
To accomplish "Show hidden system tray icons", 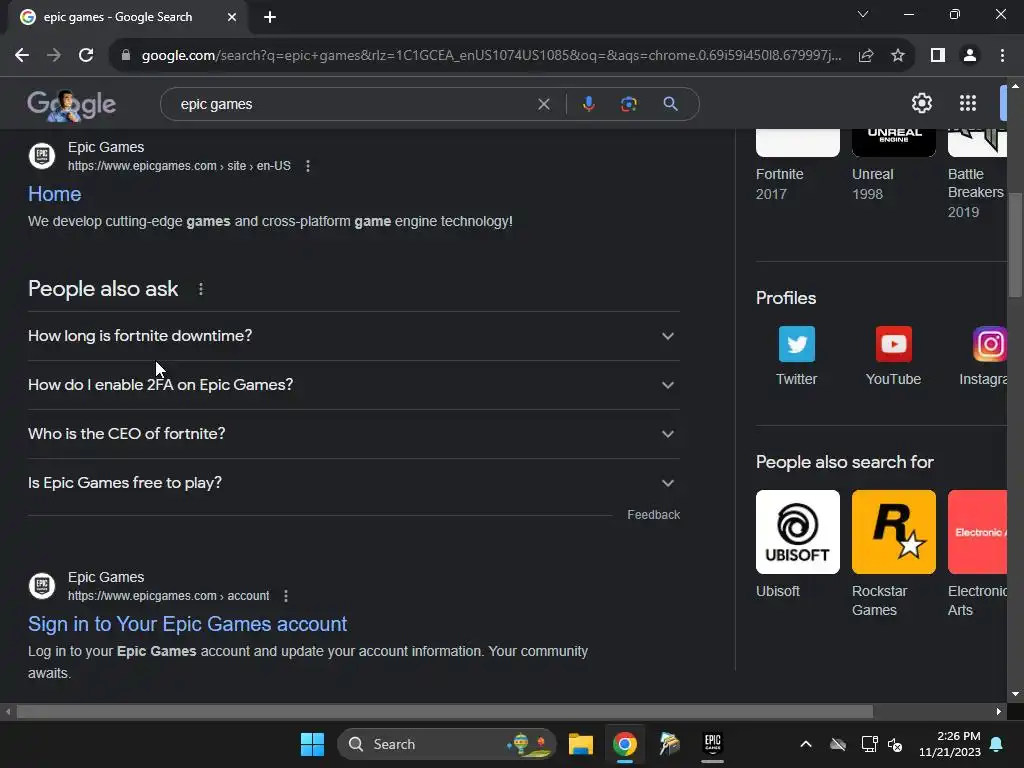I will pos(806,744).
